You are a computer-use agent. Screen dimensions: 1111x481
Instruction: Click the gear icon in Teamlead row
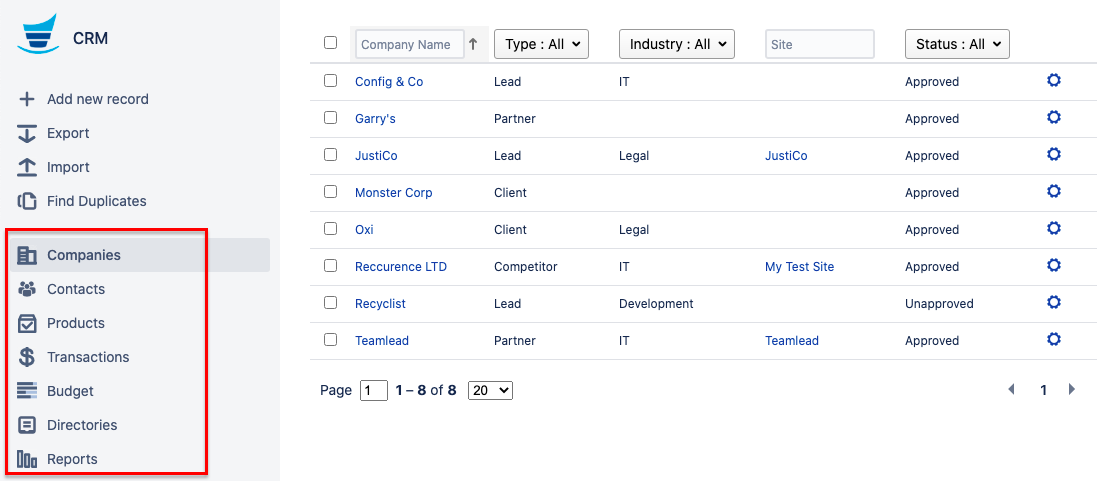(1053, 340)
